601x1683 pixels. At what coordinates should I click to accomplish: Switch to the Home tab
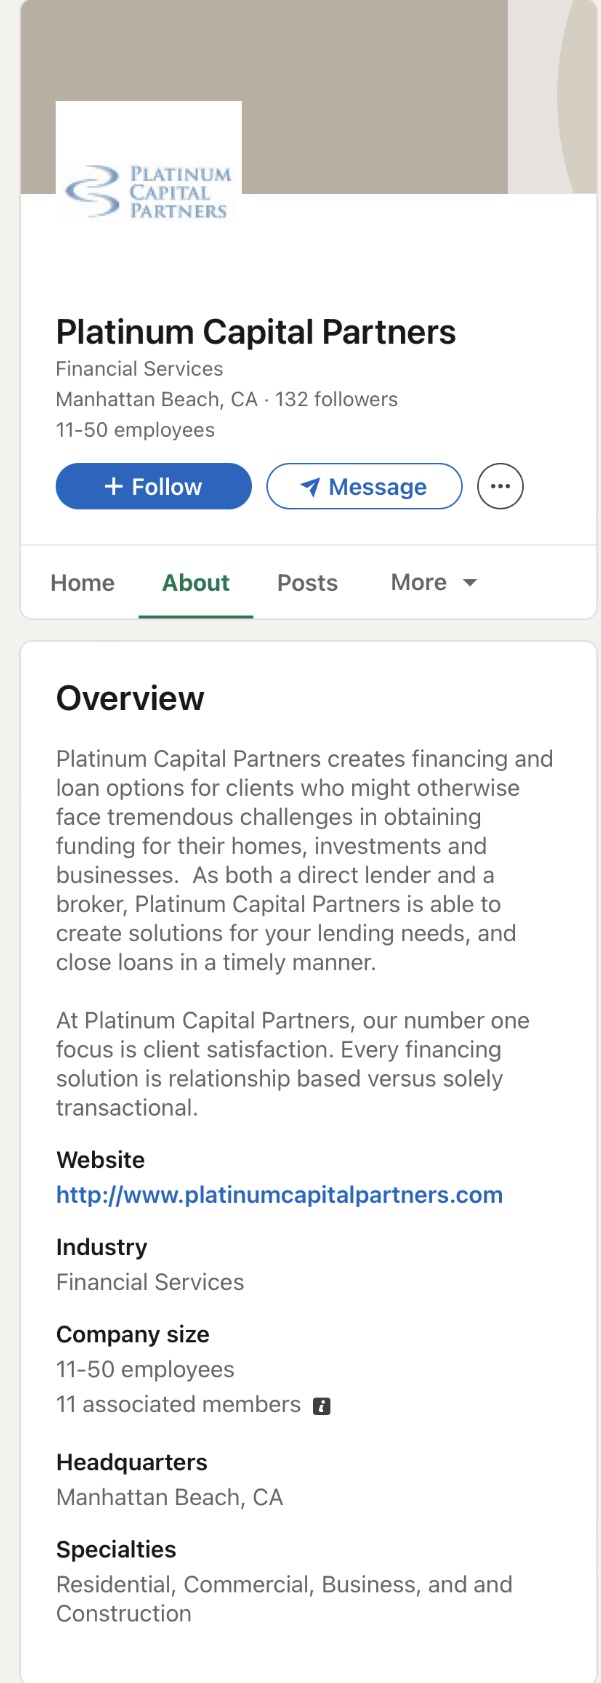click(x=82, y=583)
